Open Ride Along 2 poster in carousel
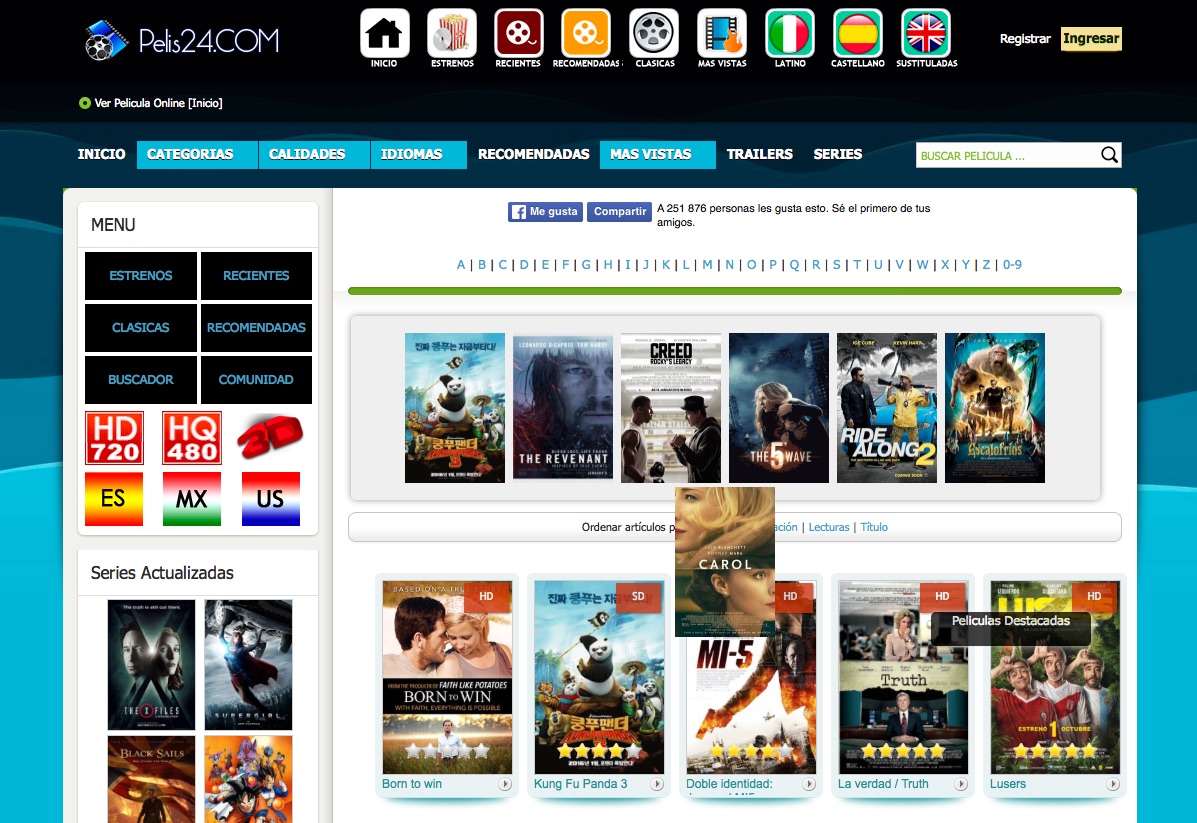Viewport: 1197px width, 823px height. 886,408
